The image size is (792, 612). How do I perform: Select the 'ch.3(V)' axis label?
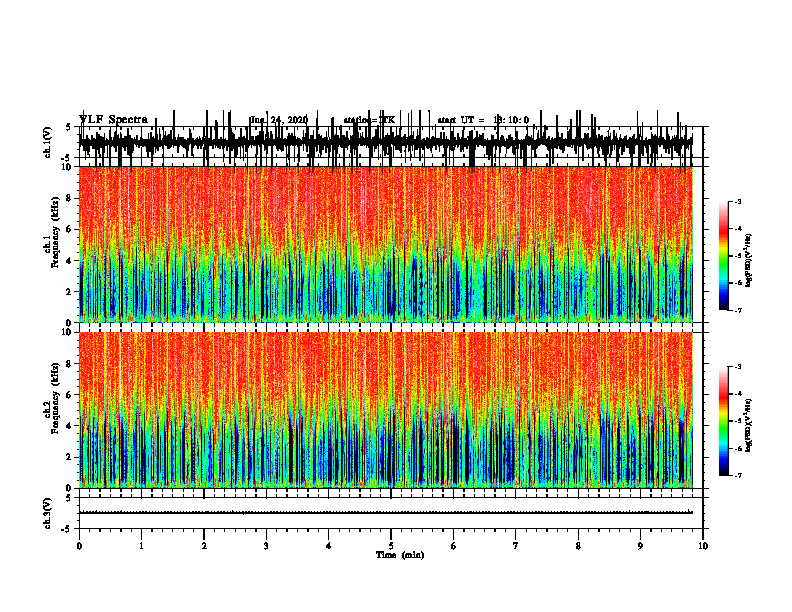point(47,513)
